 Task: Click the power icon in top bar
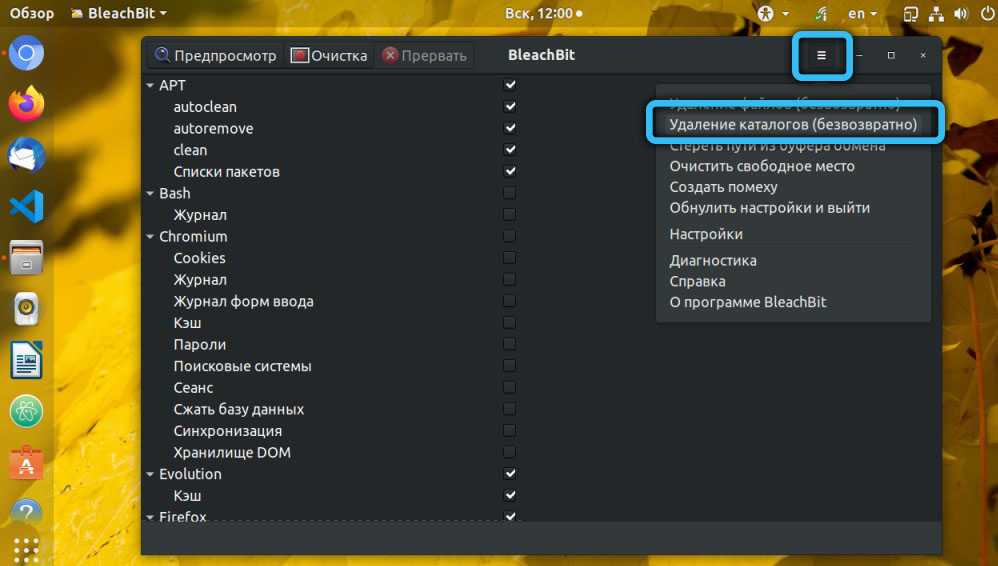988,13
